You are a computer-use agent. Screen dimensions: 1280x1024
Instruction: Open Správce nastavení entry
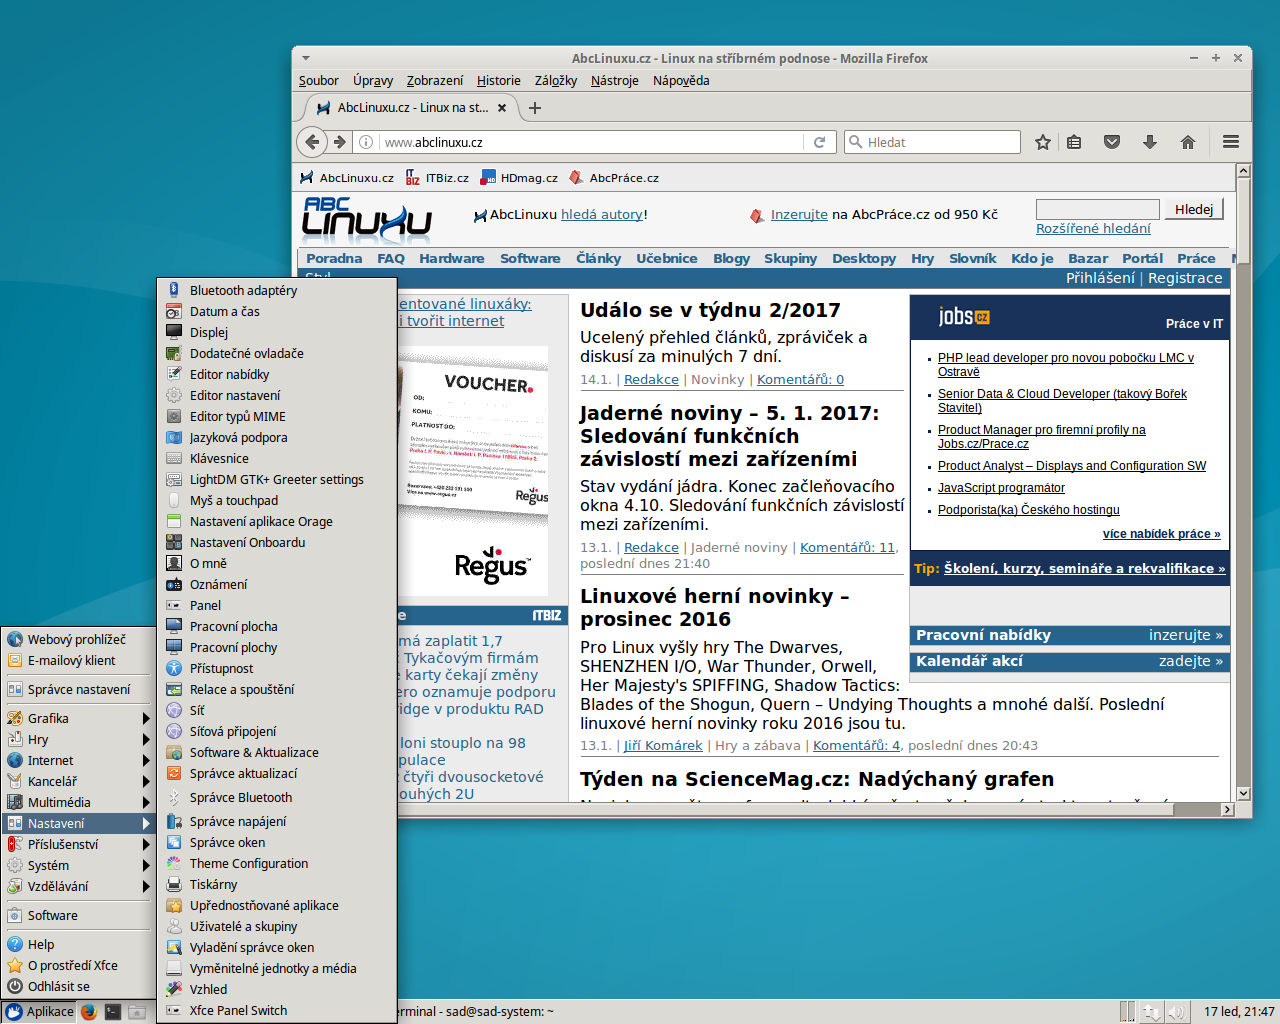click(78, 689)
